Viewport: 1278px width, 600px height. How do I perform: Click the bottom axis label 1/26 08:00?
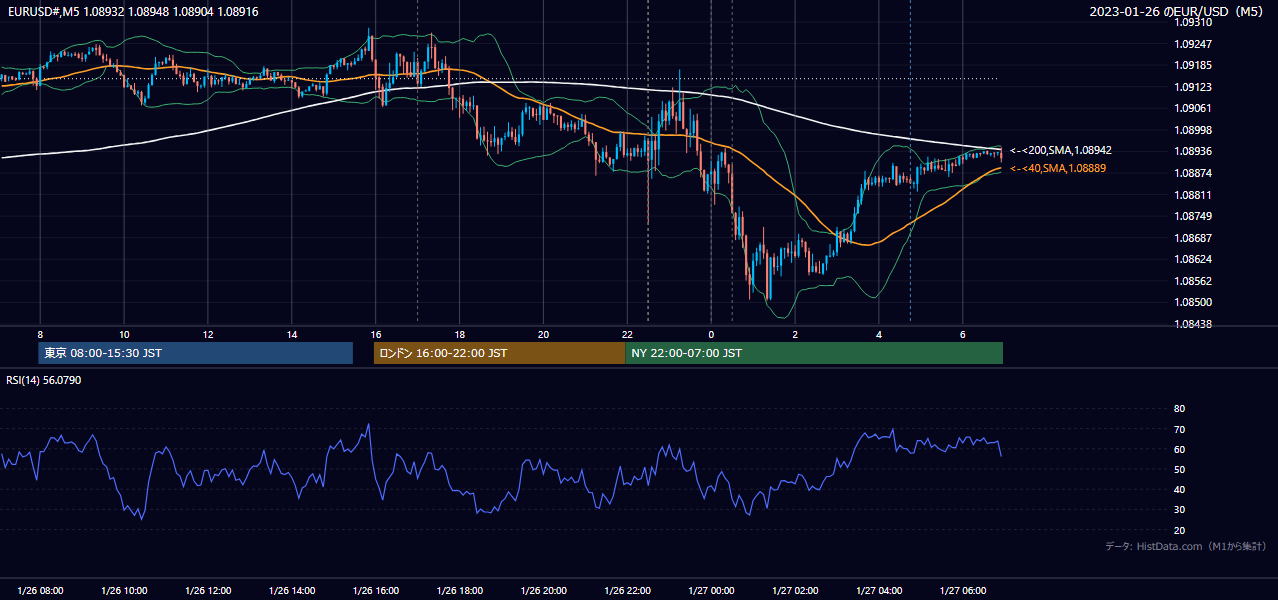(x=40, y=591)
